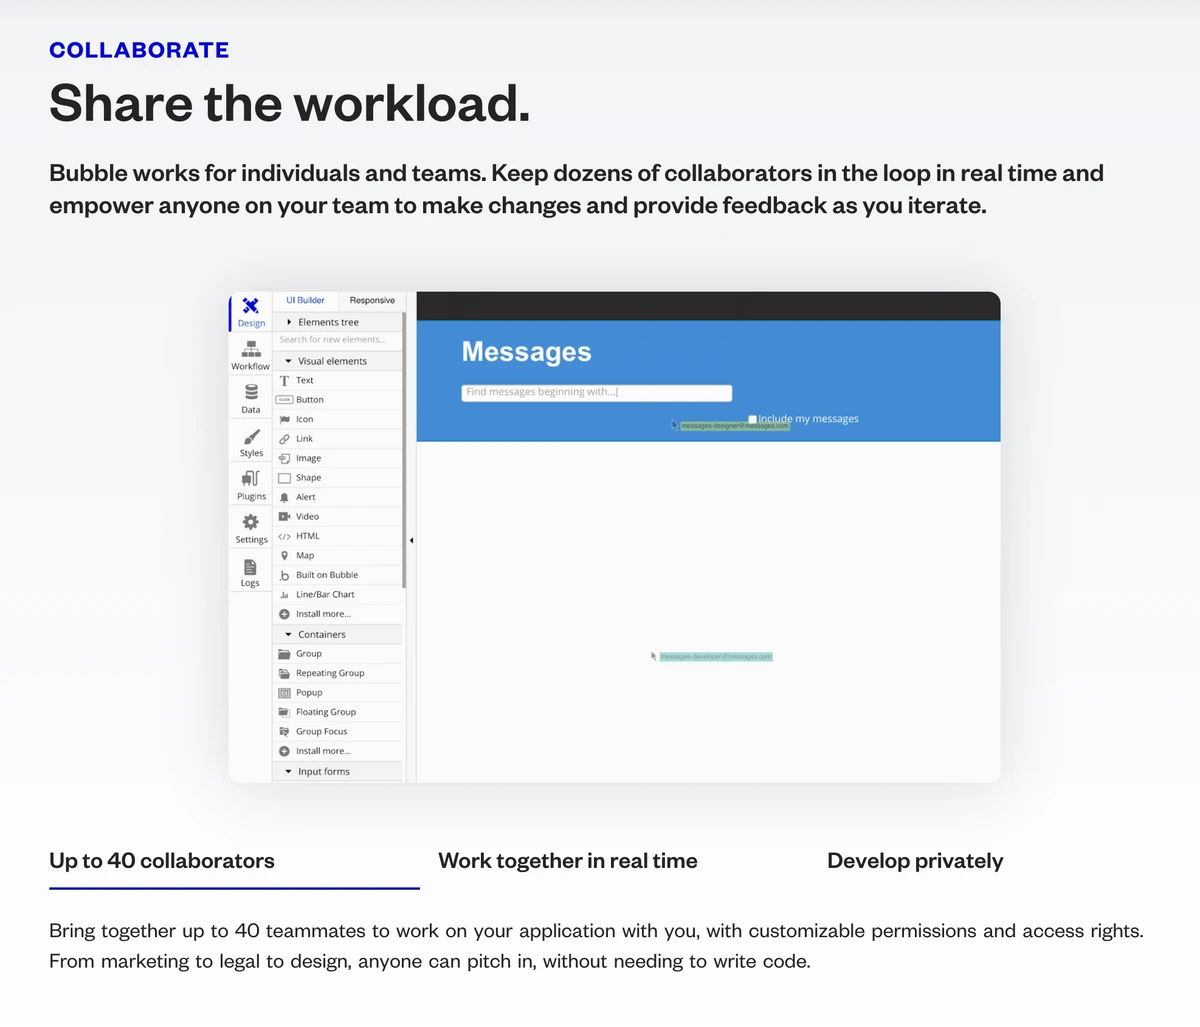Collapse the Visual elements section
The image size is (1200, 1027).
point(338,361)
